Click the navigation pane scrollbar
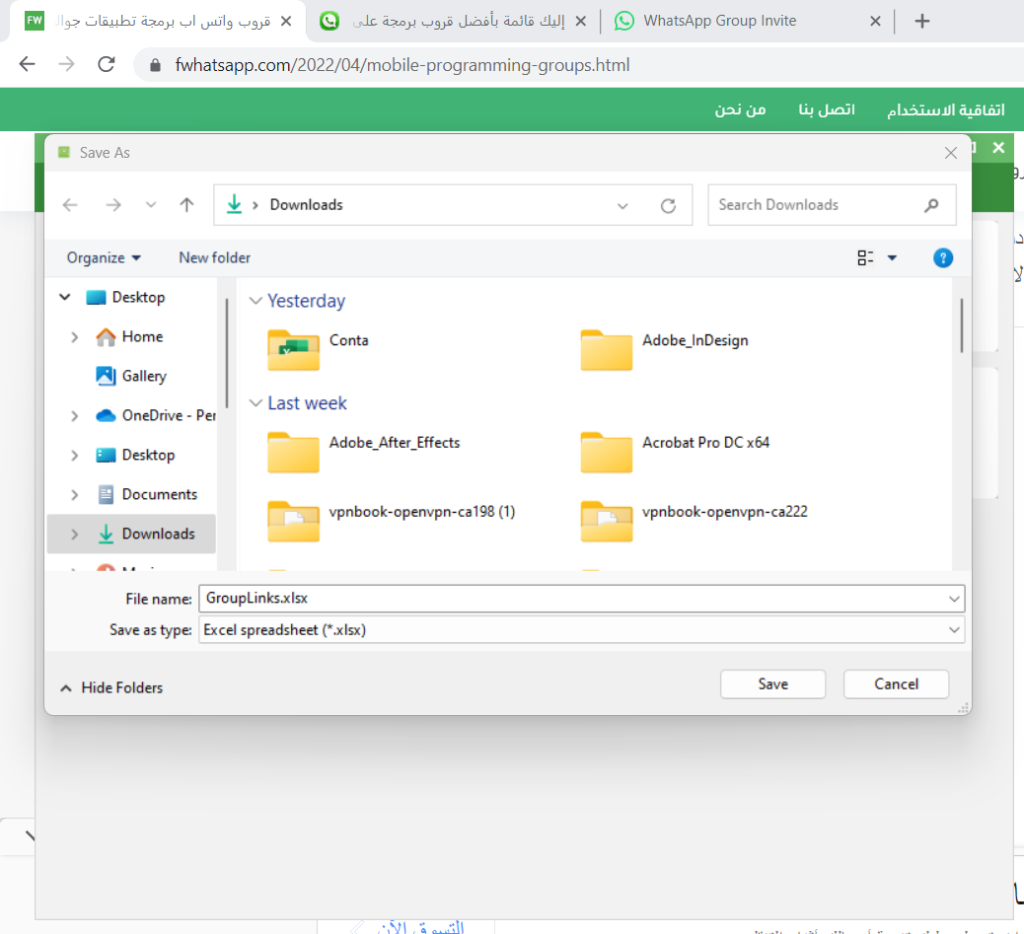The width and height of the screenshot is (1024, 934). click(227, 353)
